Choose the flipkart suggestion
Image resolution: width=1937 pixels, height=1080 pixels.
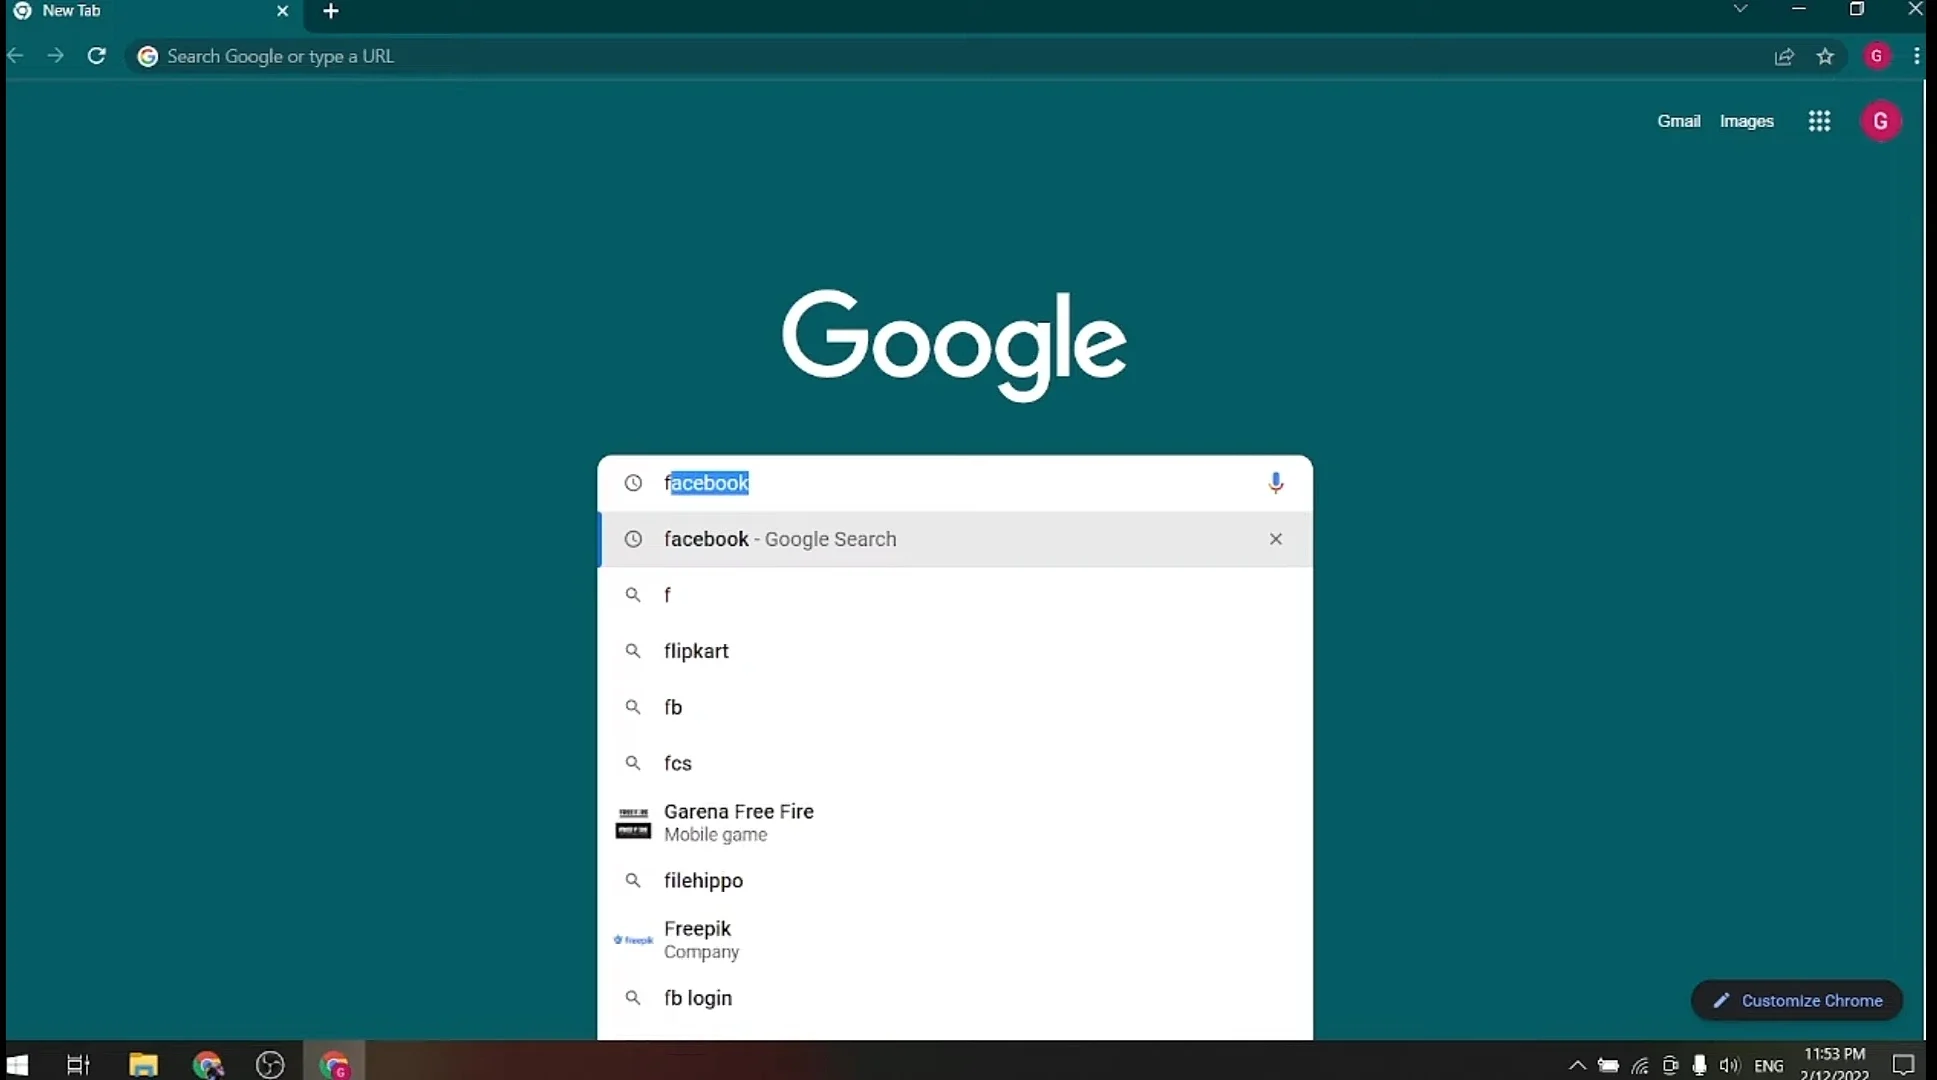(955, 651)
